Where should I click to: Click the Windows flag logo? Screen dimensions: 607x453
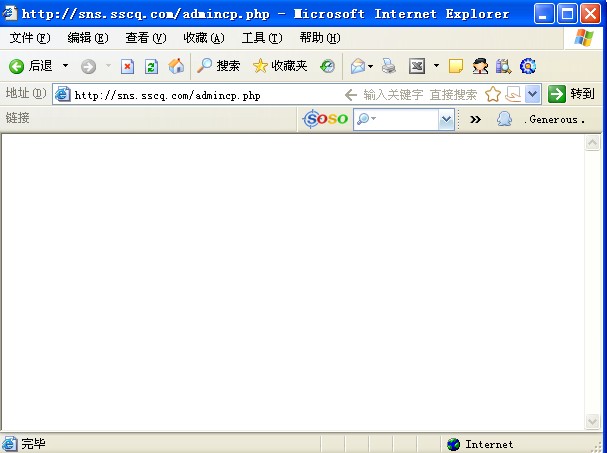(584, 38)
